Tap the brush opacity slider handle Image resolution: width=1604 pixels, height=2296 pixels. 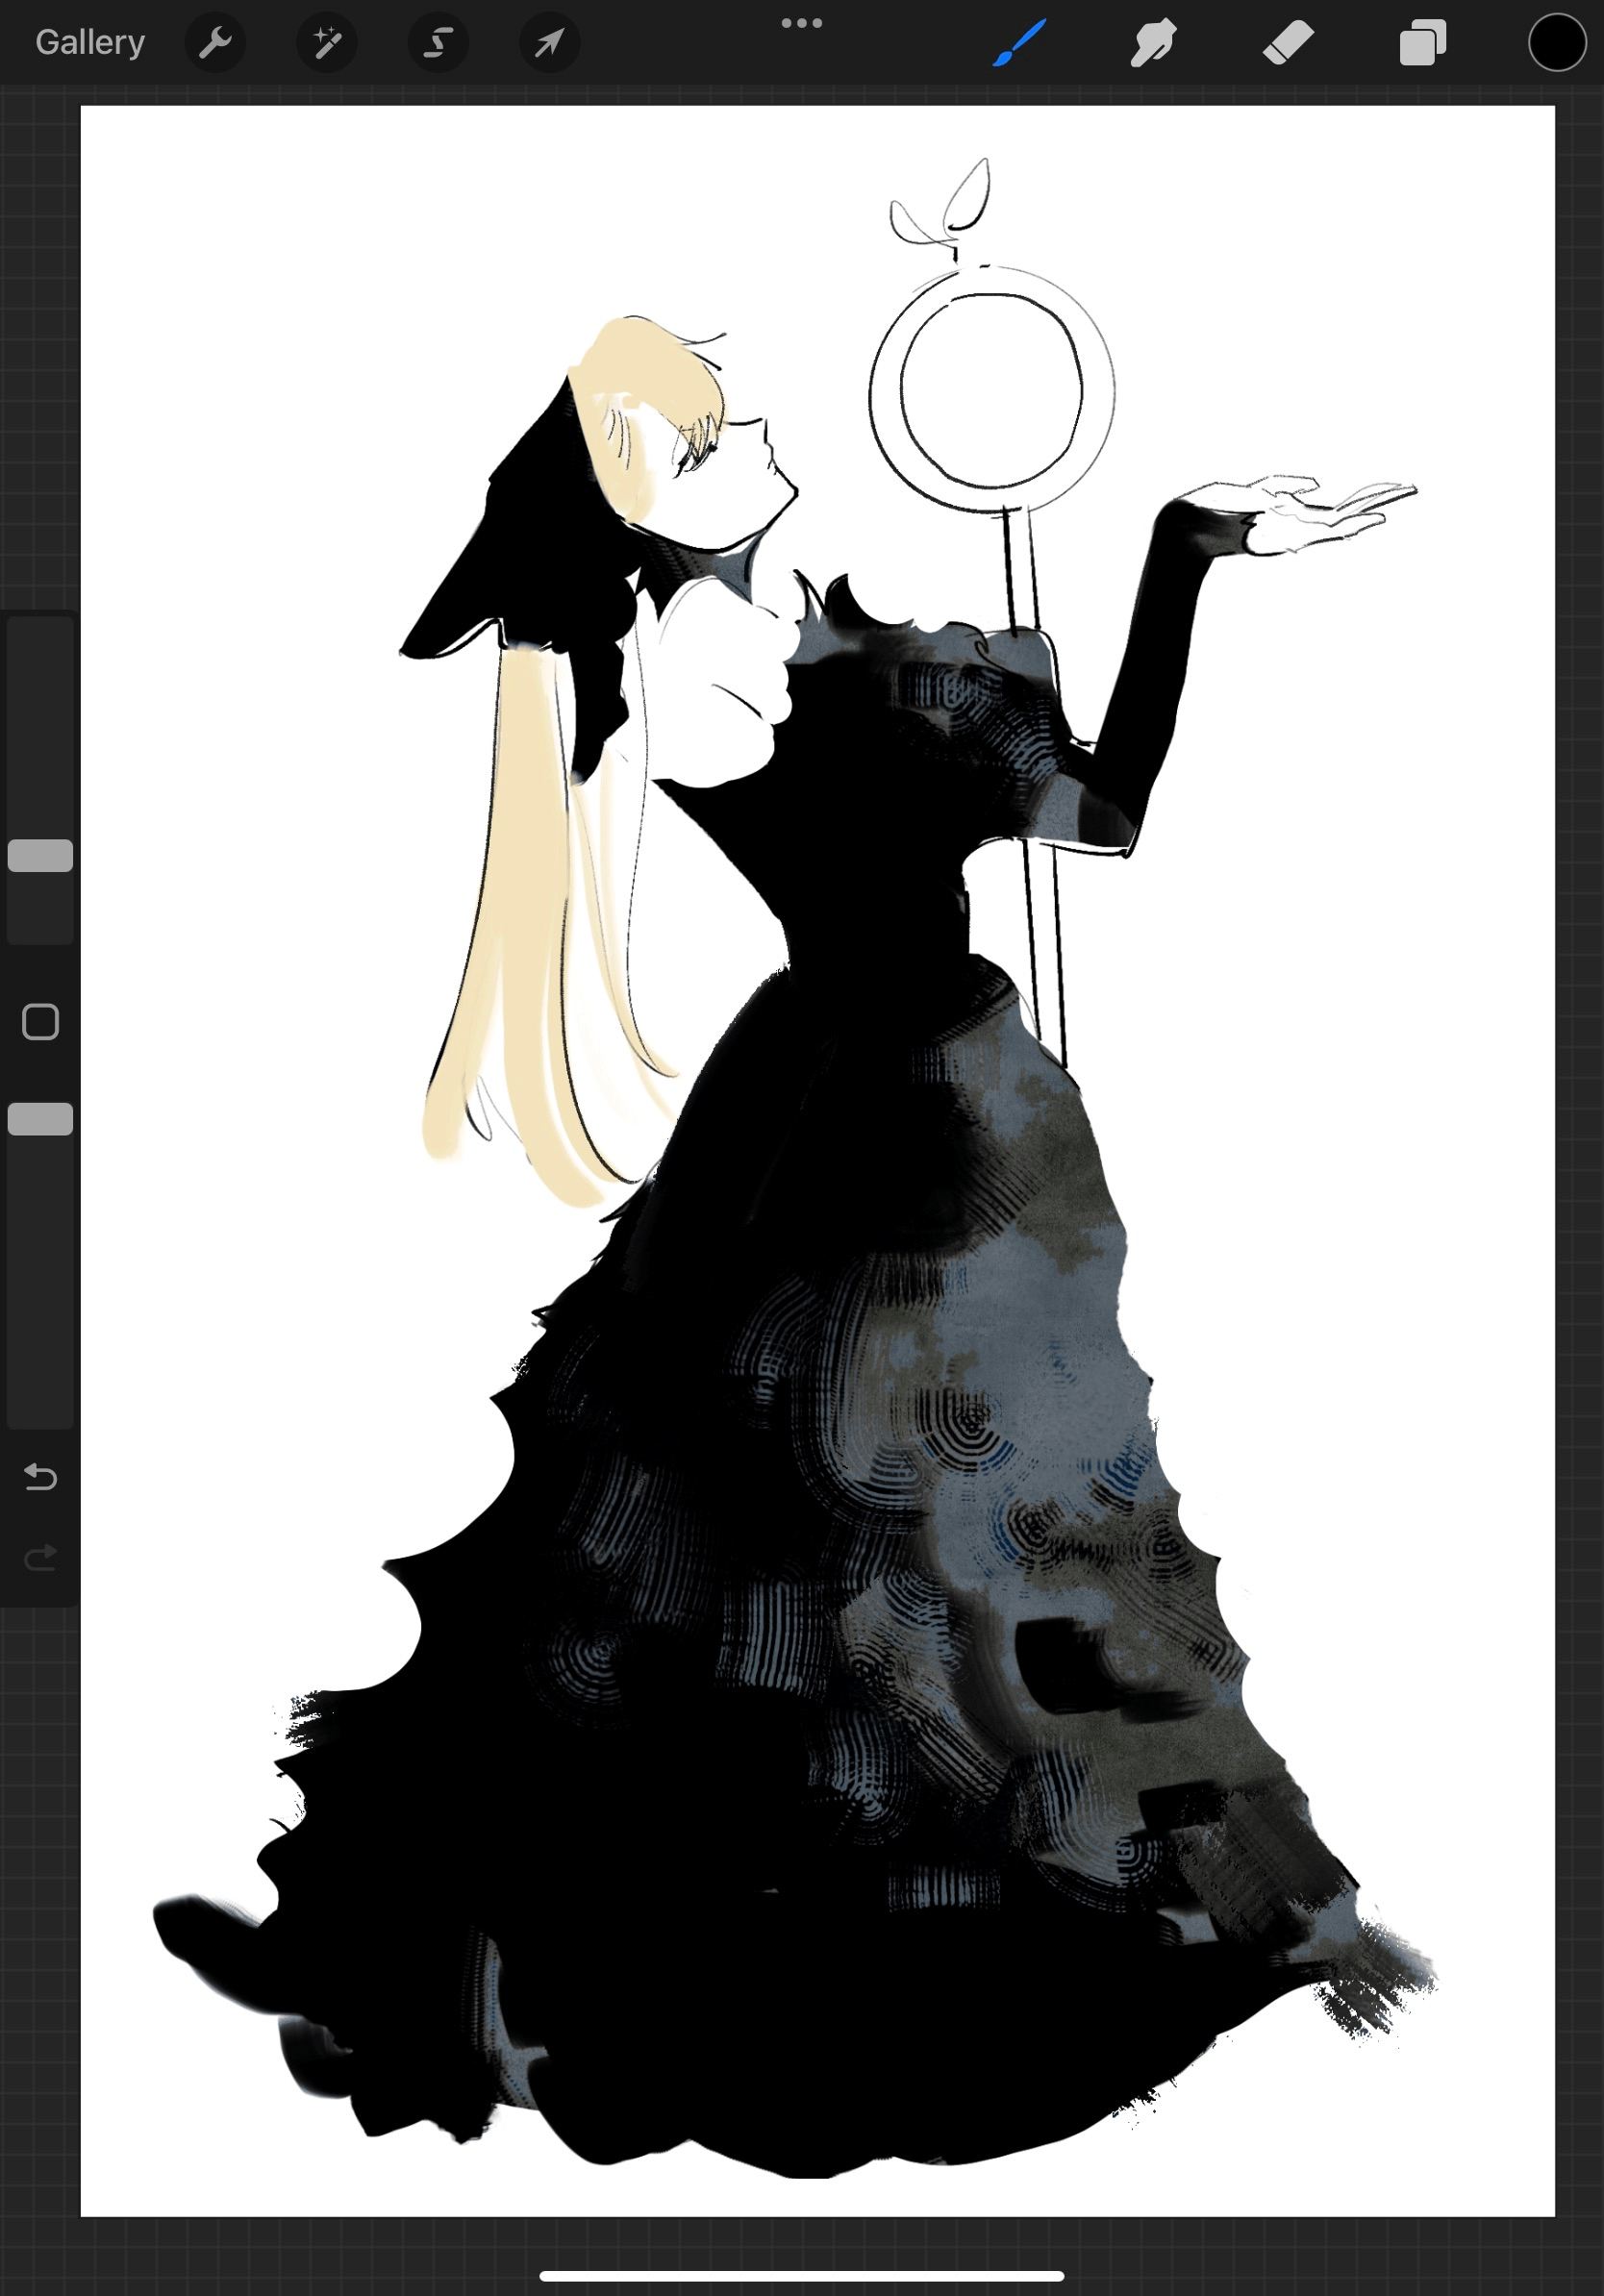click(40, 1119)
